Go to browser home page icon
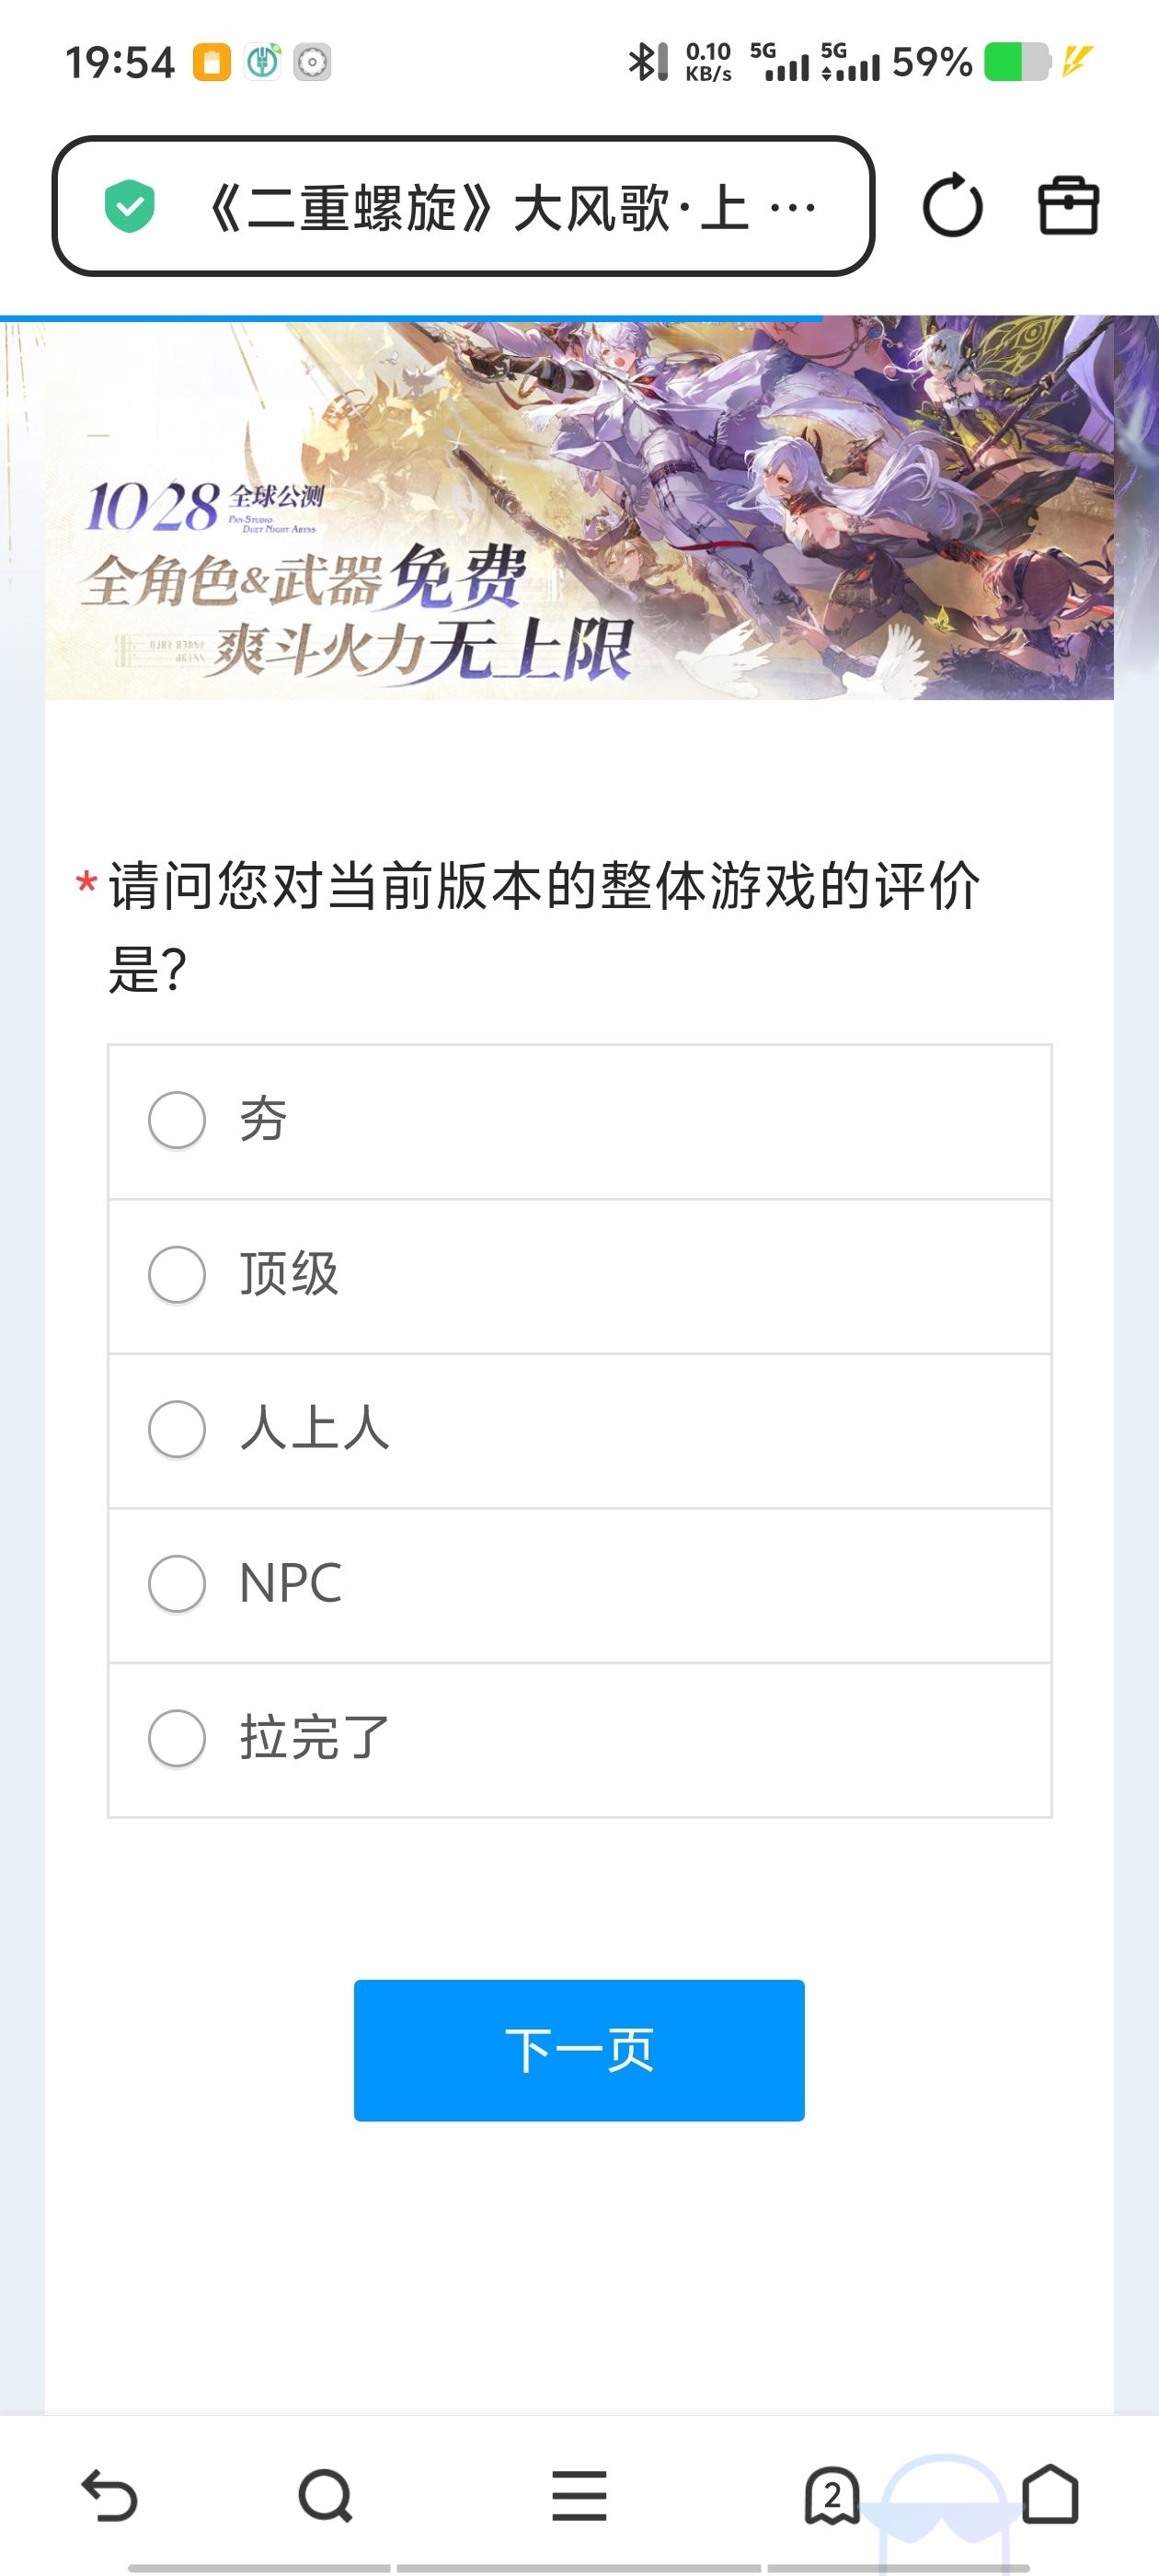 coord(1050,2494)
